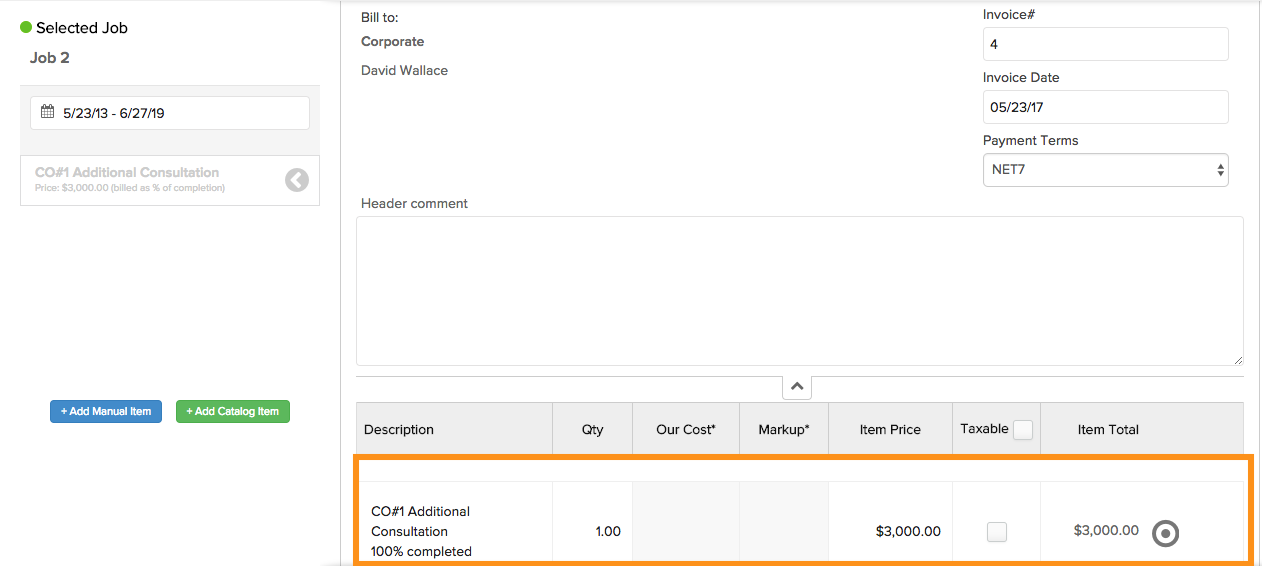Image resolution: width=1262 pixels, height=566 pixels.
Task: Click the Markup cell in CO#1 row
Action: point(784,522)
